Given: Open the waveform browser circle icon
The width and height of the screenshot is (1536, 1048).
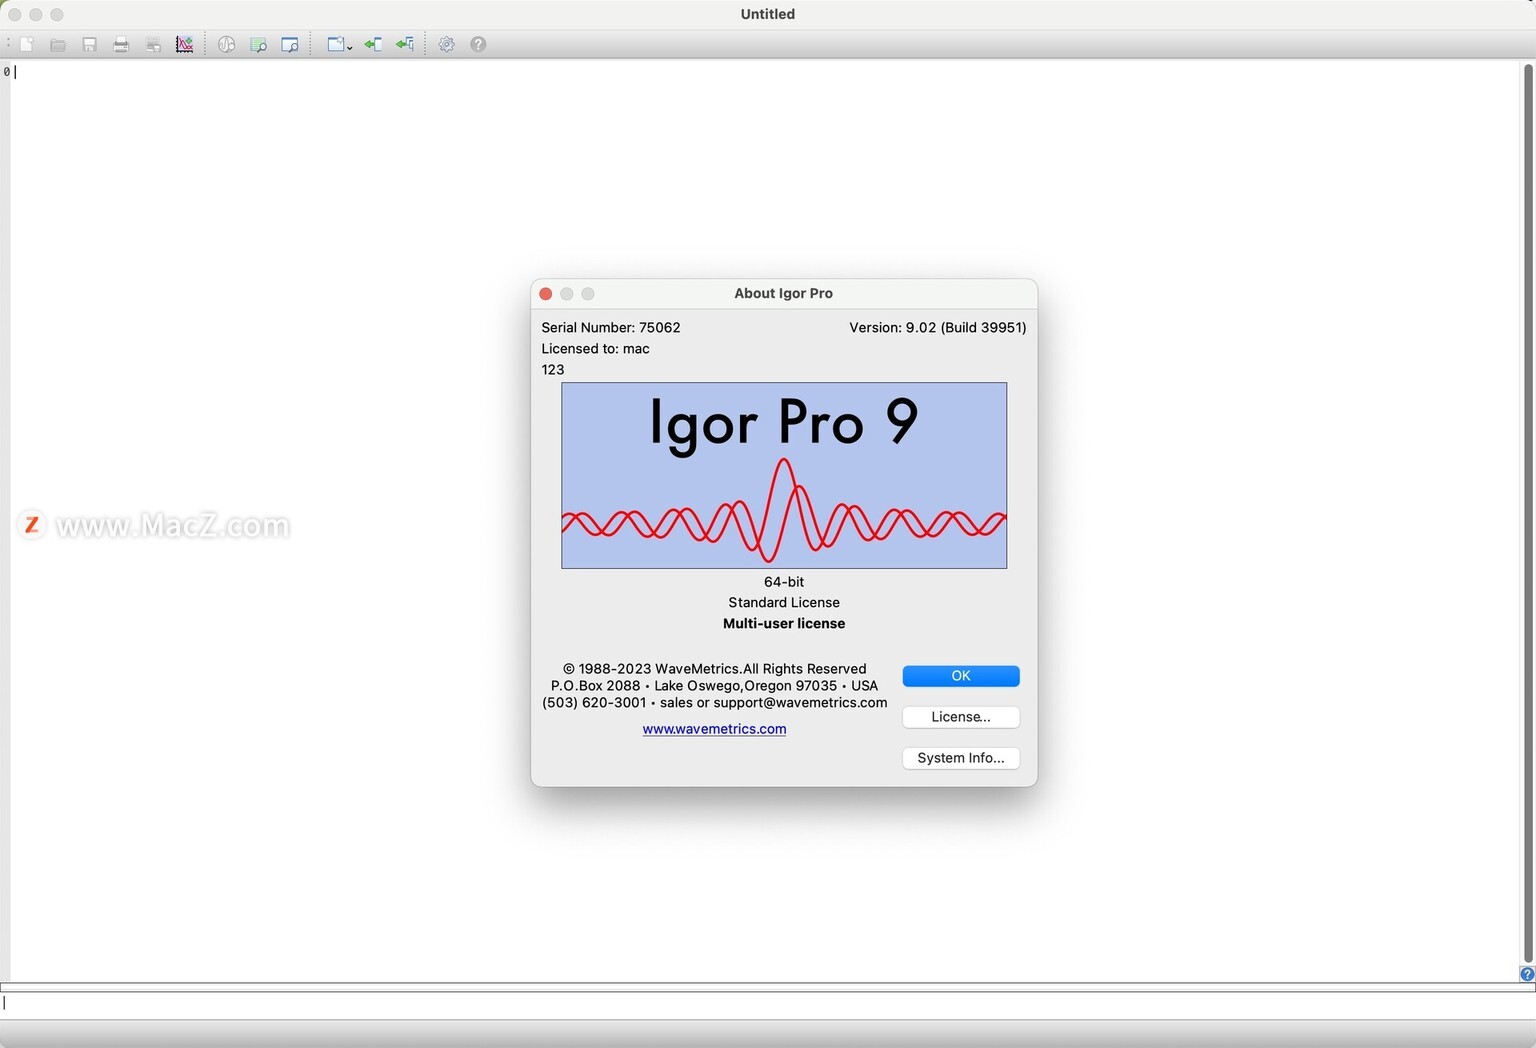Looking at the screenshot, I should (227, 45).
